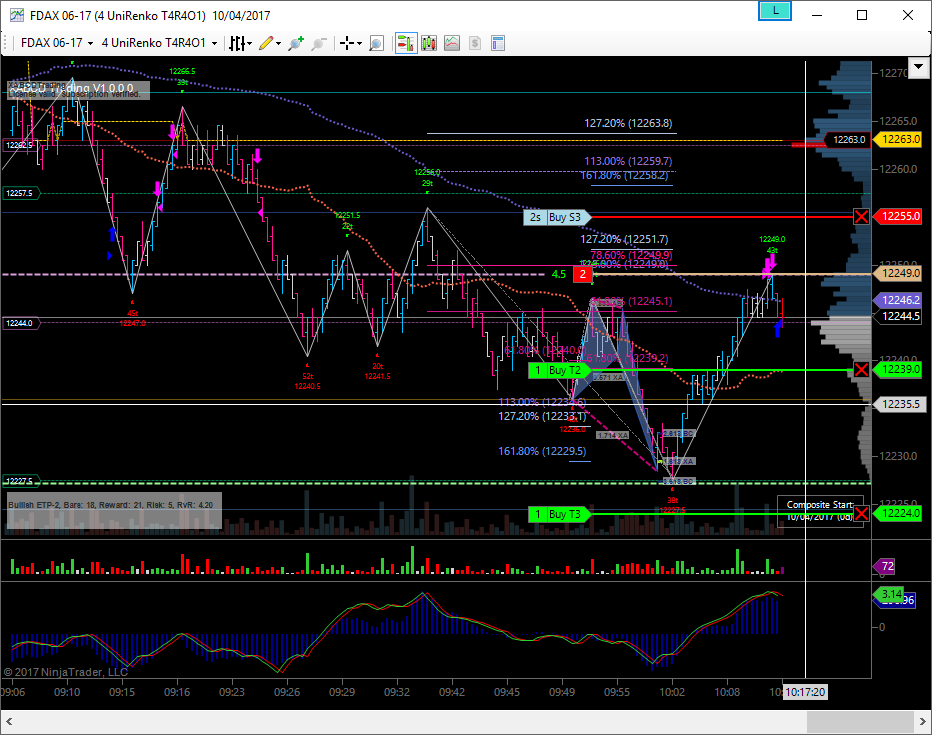Open the Data Series candlestick icon

[x=429, y=43]
